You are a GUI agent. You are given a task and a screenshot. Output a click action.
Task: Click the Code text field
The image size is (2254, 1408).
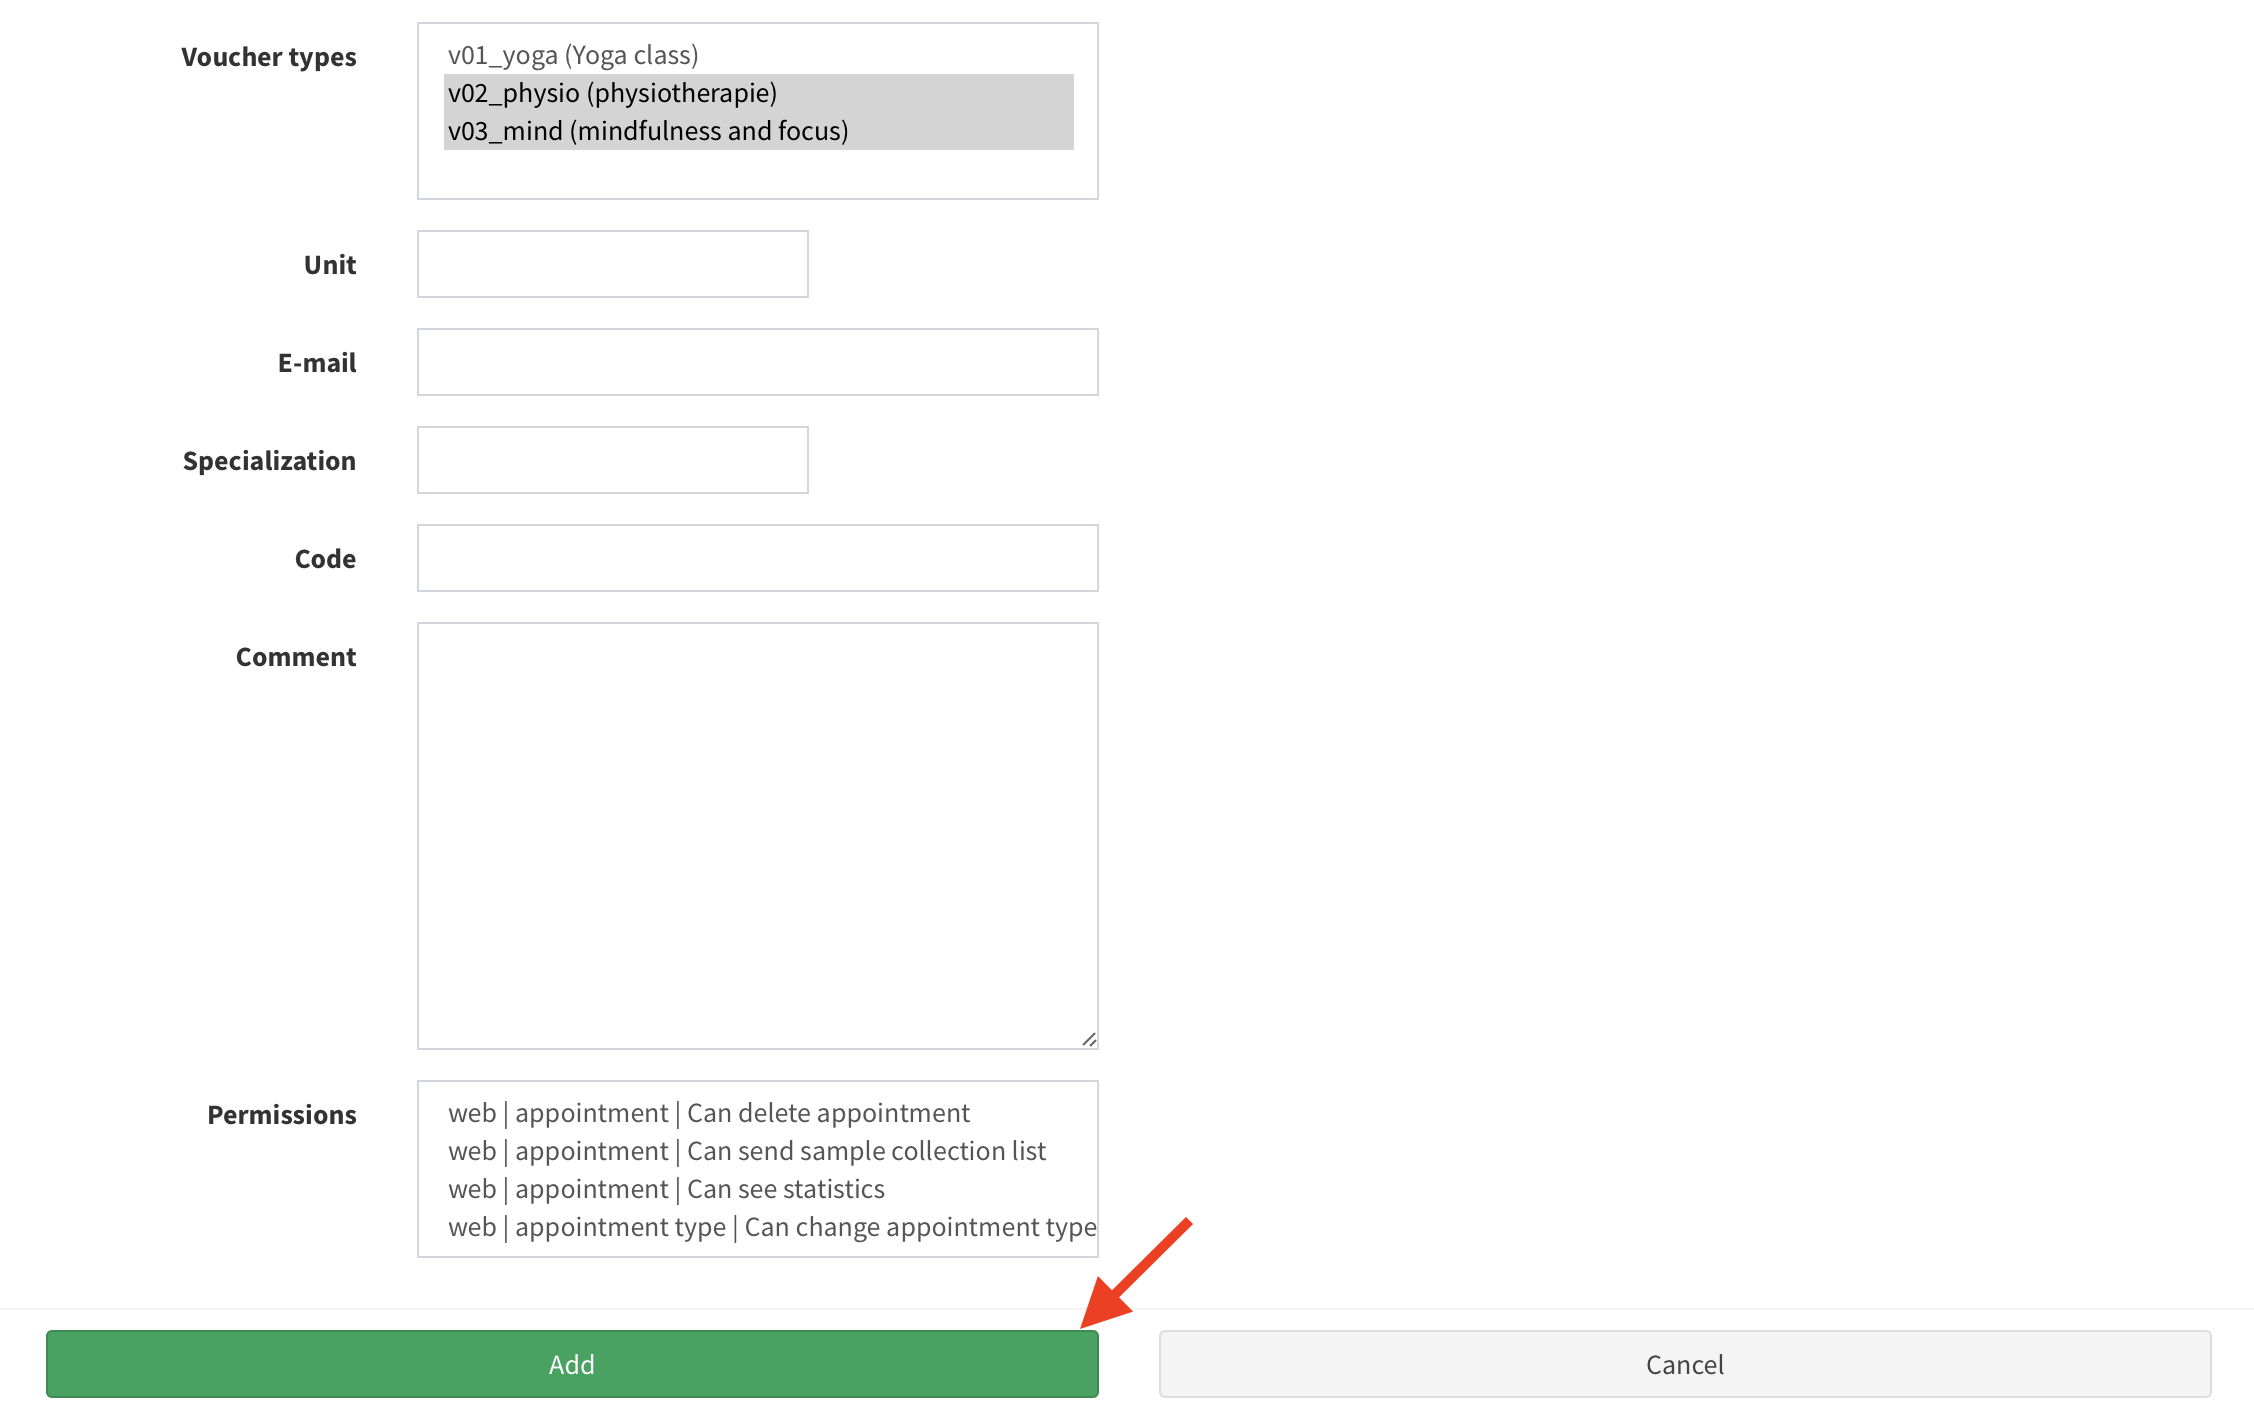[x=757, y=558]
